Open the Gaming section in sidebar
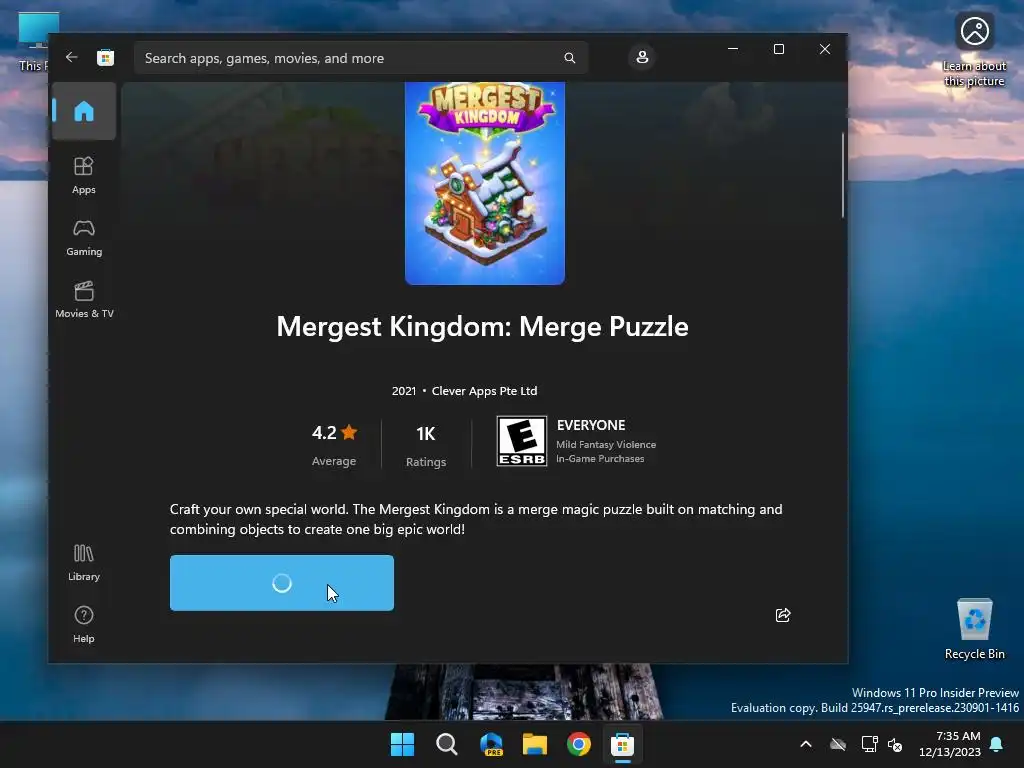The width and height of the screenshot is (1024, 768). point(84,237)
